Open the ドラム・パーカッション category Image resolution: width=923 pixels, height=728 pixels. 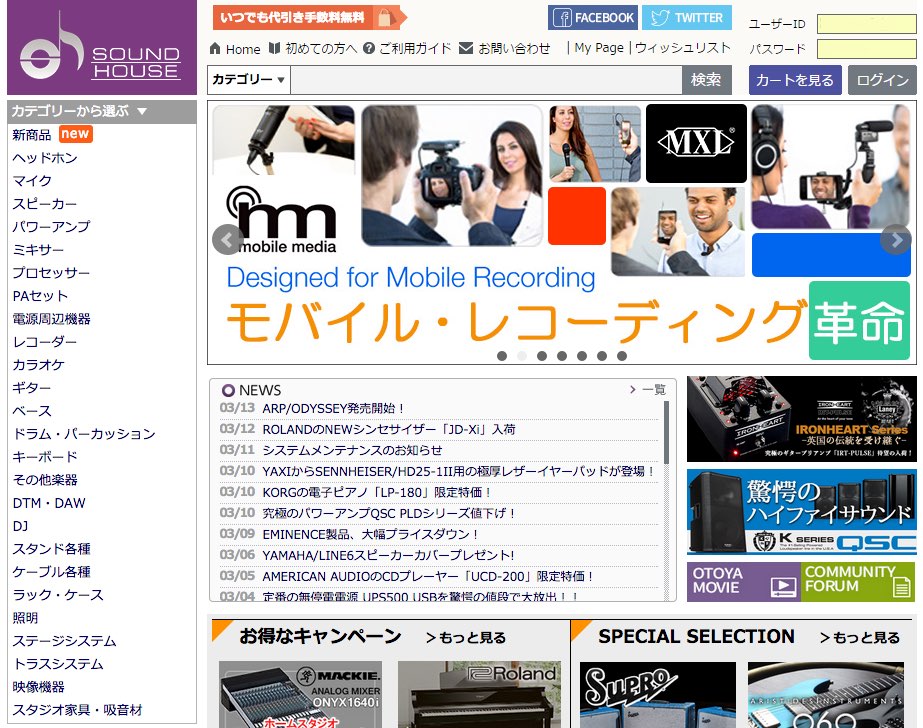84,434
